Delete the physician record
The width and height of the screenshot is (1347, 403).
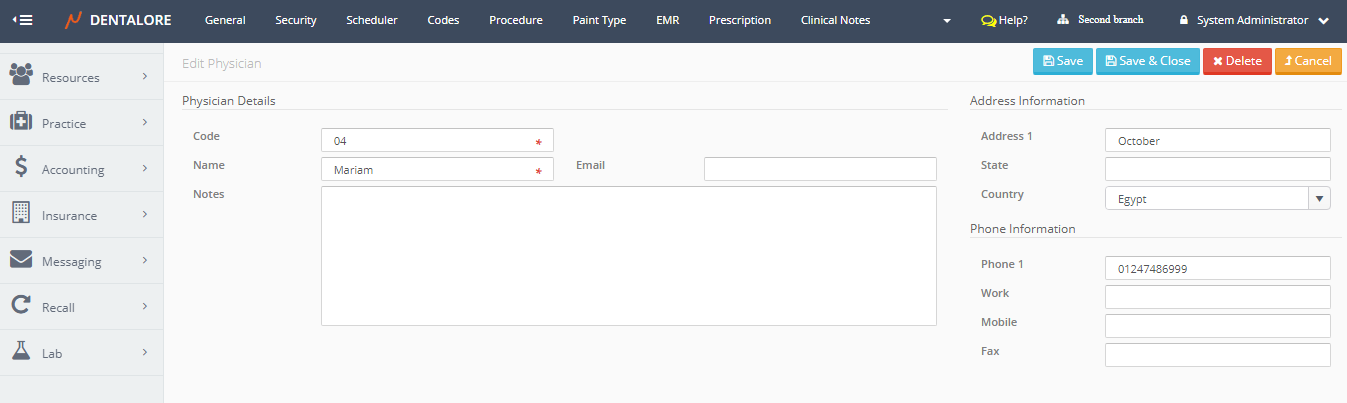click(x=1237, y=61)
